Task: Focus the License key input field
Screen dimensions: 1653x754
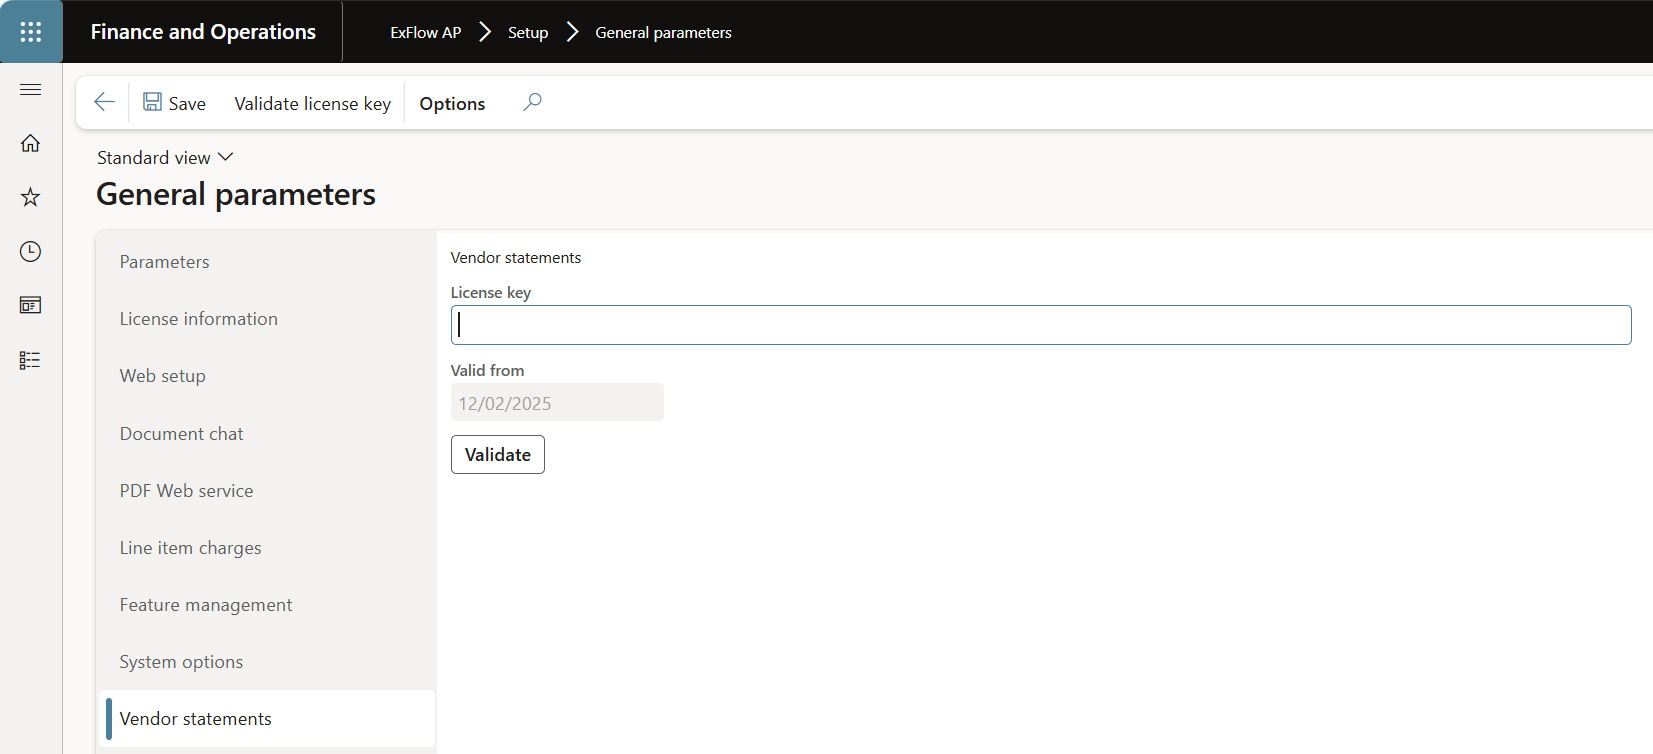Action: pos(1040,325)
